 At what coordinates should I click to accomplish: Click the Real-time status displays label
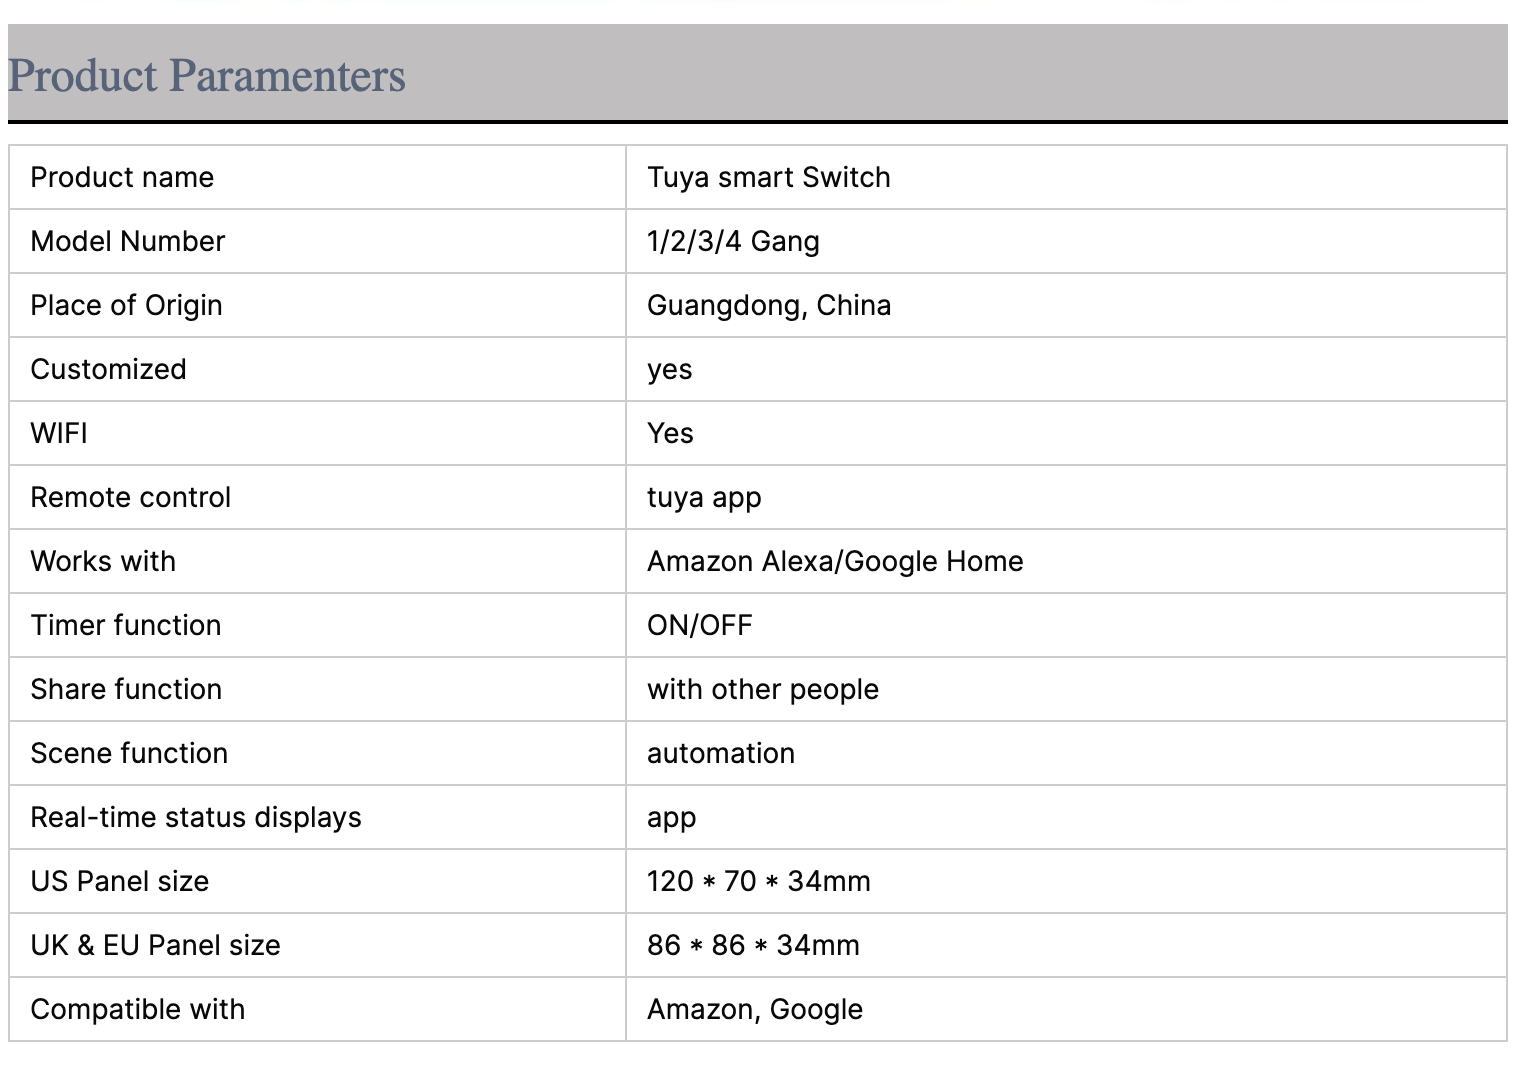click(196, 818)
